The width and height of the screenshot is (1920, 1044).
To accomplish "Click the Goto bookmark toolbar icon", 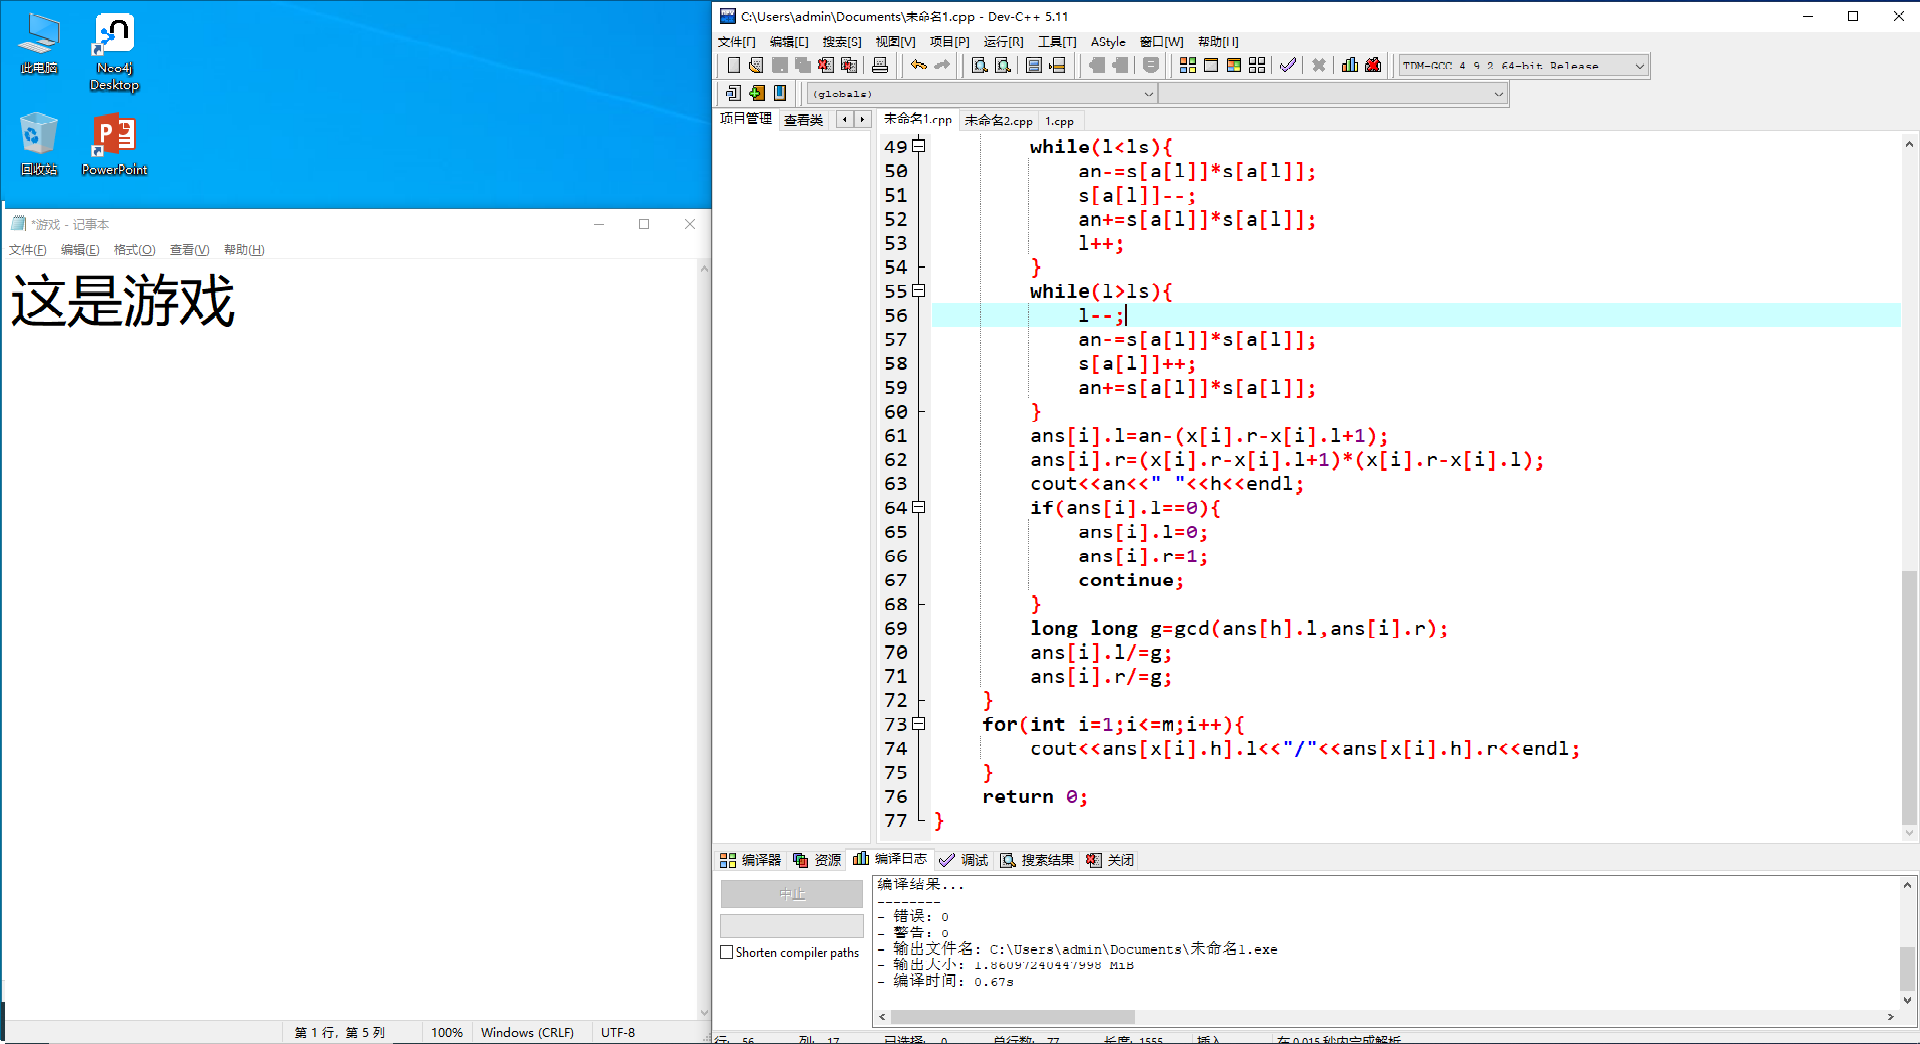I will pos(1057,65).
